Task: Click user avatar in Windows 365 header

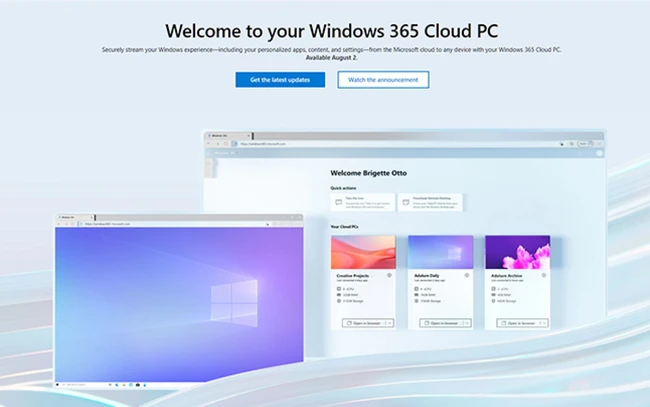Action: [x=599, y=153]
